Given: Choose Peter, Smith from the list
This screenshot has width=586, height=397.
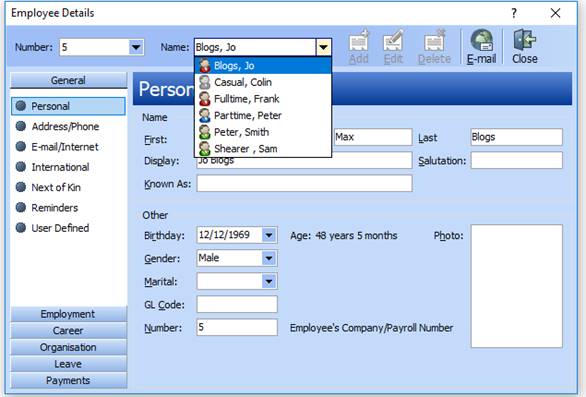Looking at the screenshot, I should (263, 132).
